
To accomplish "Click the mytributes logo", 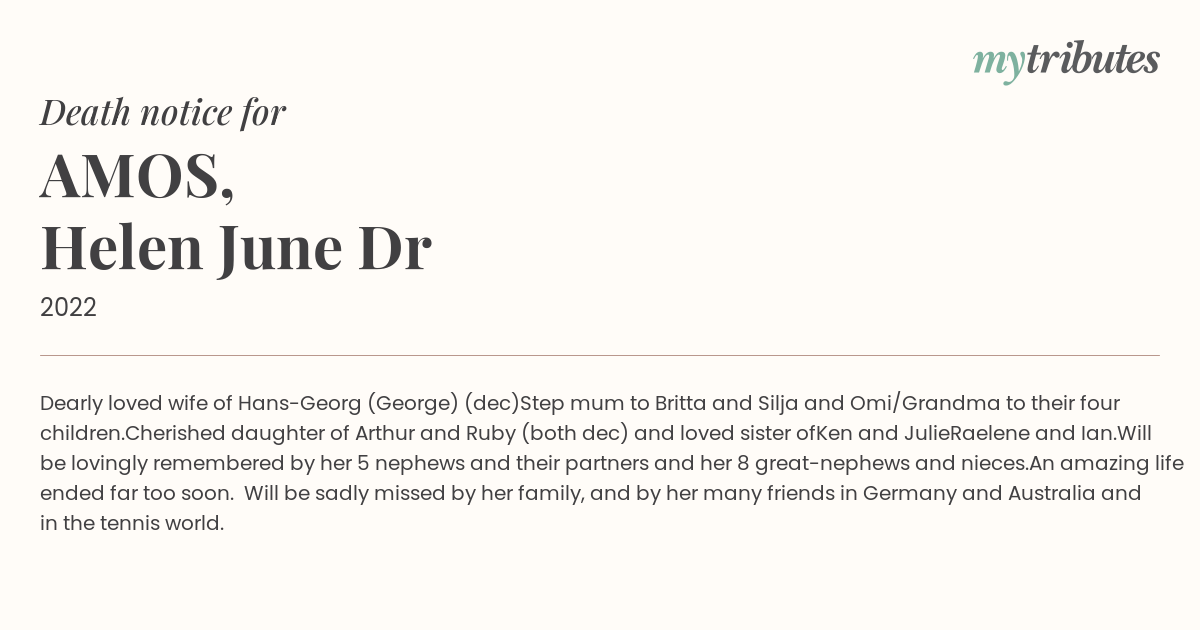I will pyautogui.click(x=1066, y=61).
